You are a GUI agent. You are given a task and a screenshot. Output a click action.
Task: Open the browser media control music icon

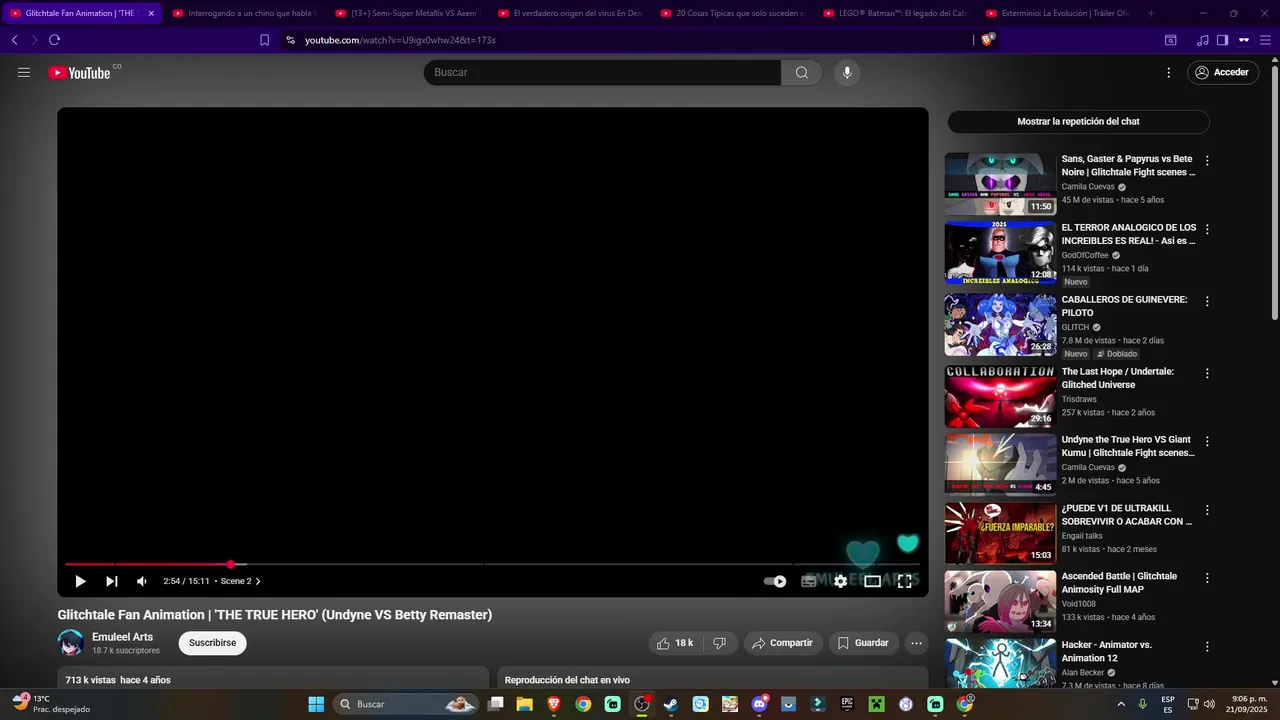click(x=1202, y=40)
